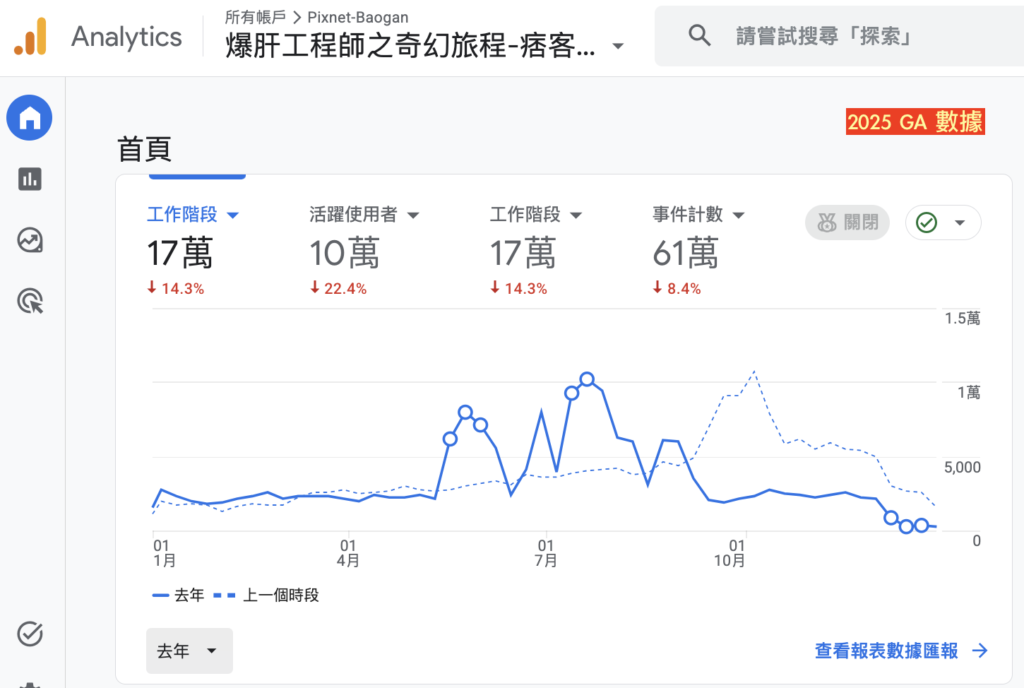Open the property selector dropdown arrow

pos(617,46)
